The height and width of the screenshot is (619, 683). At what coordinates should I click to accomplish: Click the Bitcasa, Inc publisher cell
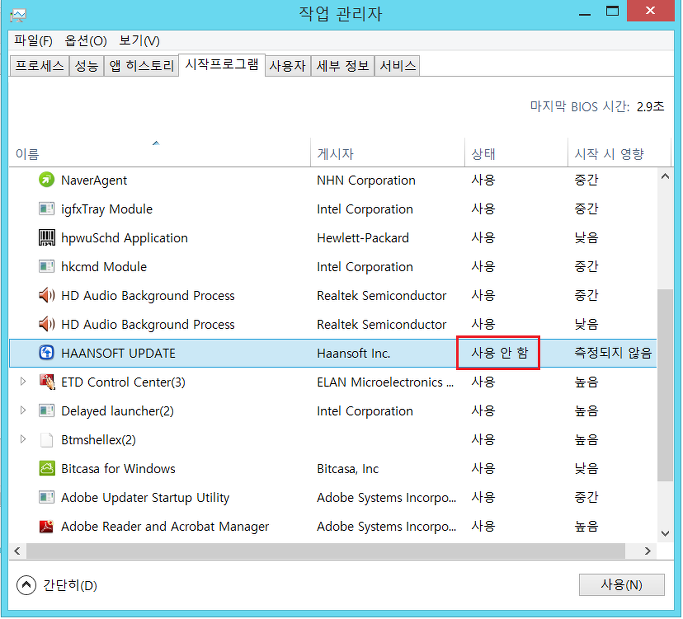pos(348,469)
